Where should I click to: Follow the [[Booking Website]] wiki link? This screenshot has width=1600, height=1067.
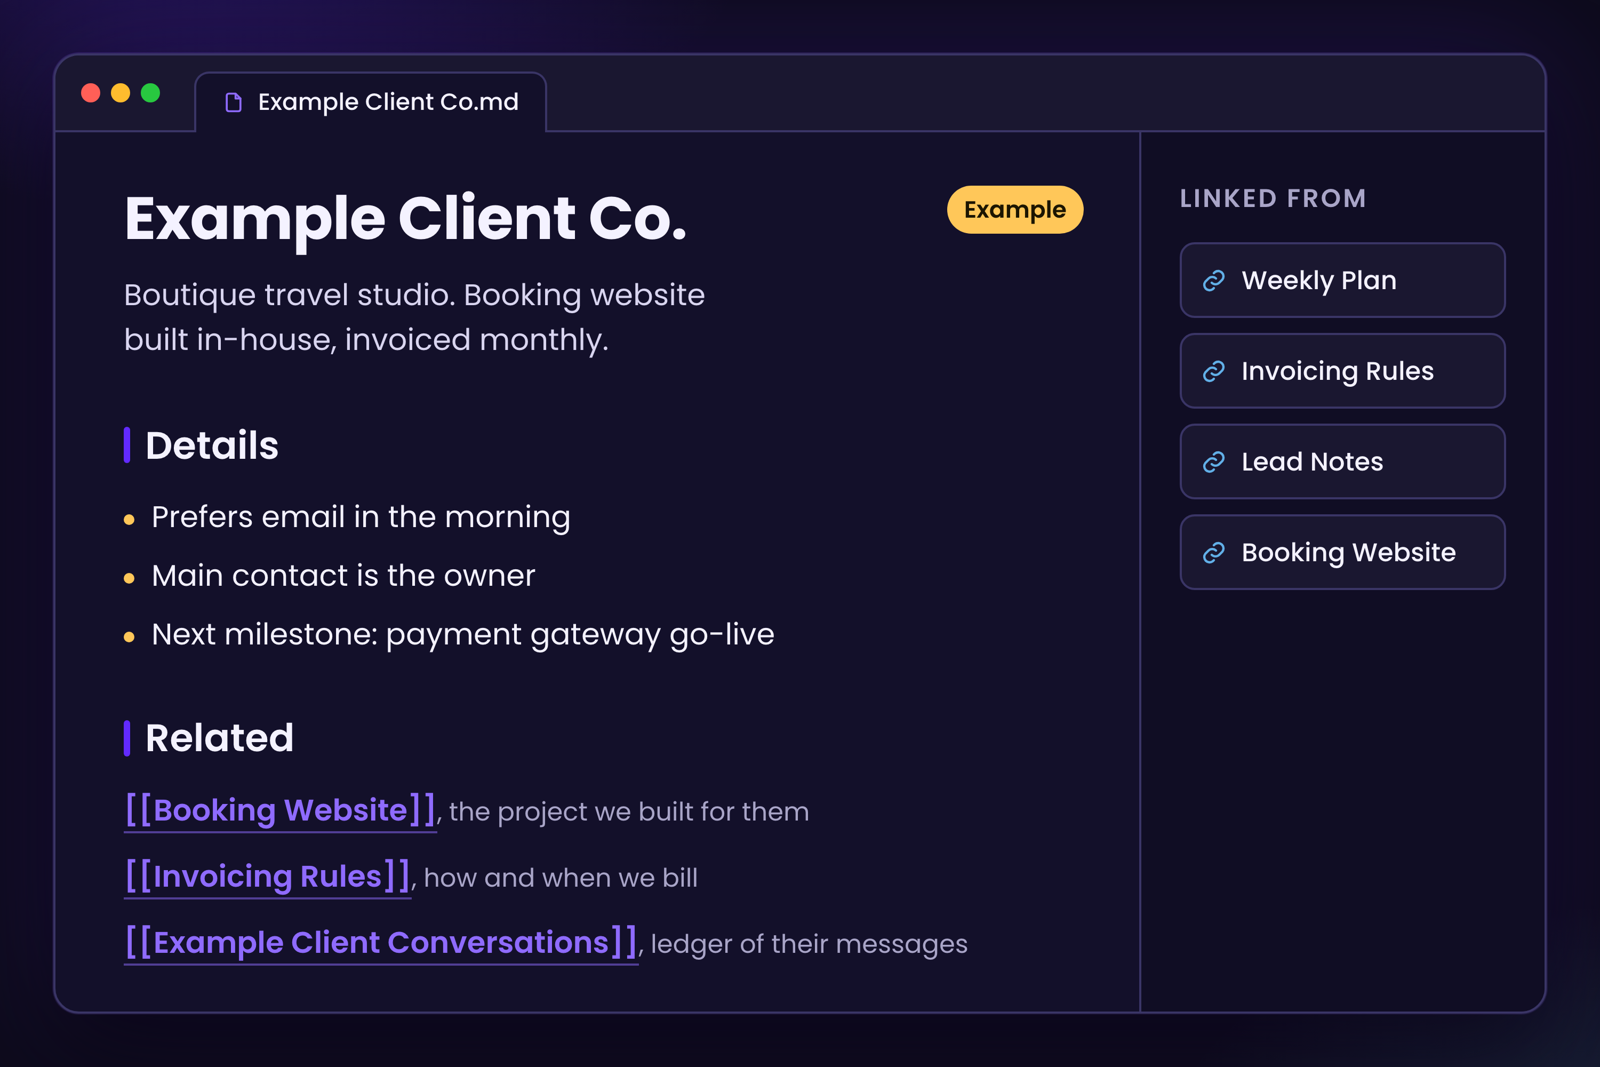tap(280, 810)
